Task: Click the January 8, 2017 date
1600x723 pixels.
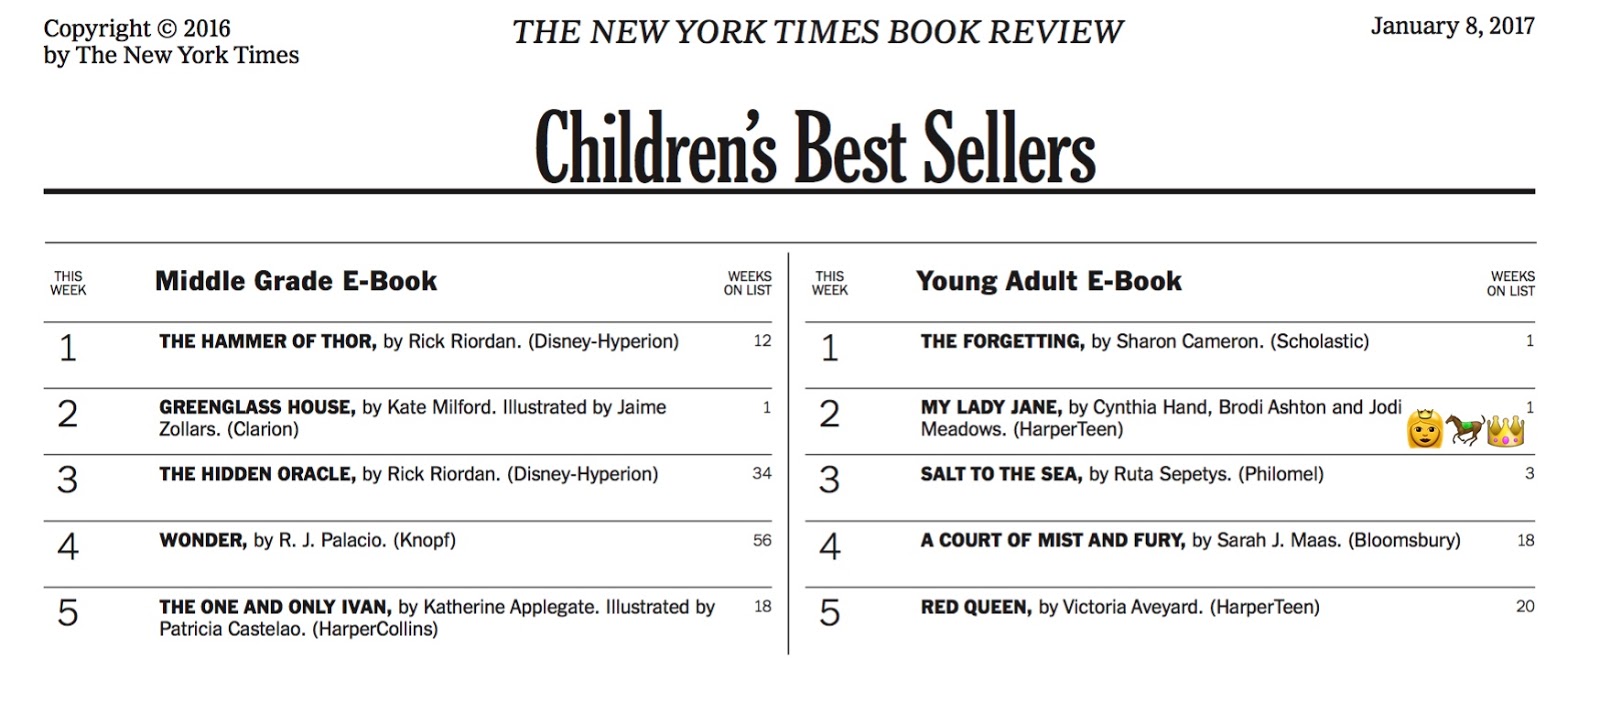Action: point(1452,27)
